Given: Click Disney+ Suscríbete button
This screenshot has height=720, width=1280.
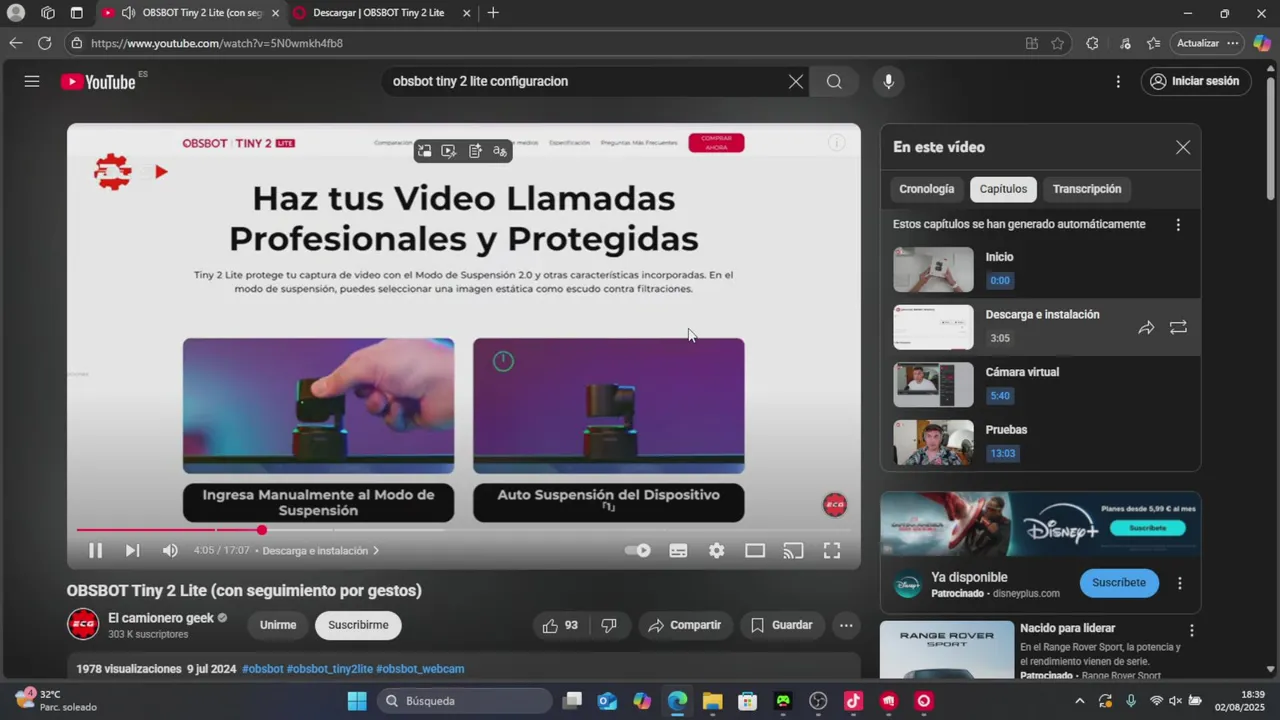Looking at the screenshot, I should coord(1119,583).
